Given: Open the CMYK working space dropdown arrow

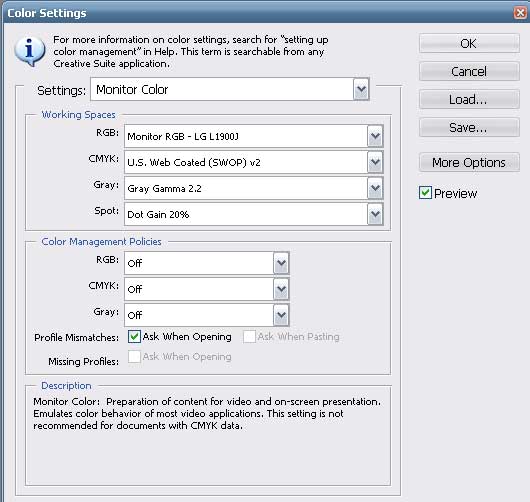Looking at the screenshot, I should click(x=375, y=162).
